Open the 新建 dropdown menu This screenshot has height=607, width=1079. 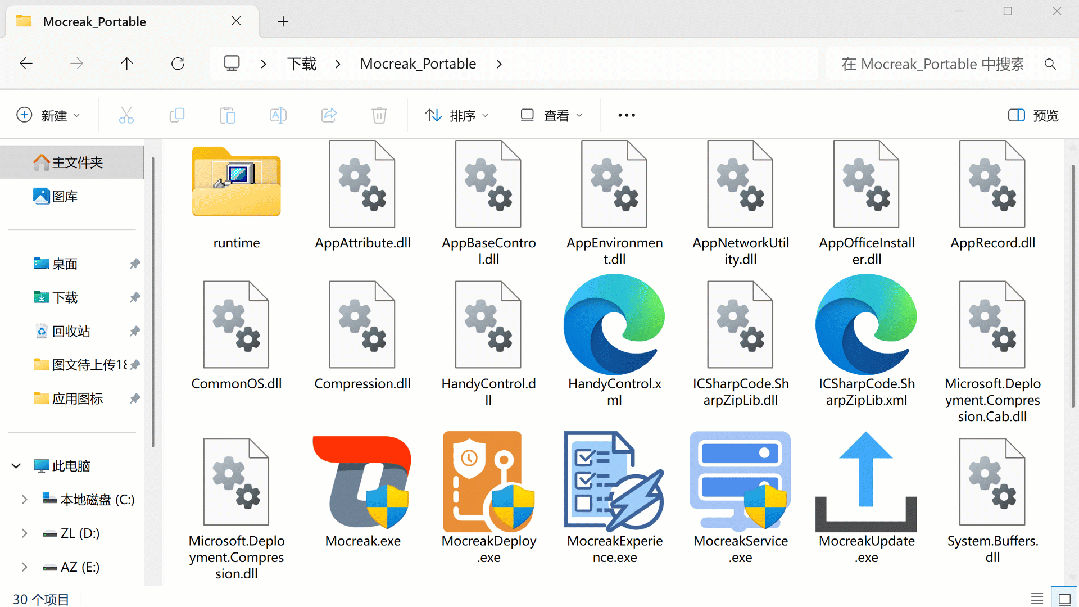(48, 115)
